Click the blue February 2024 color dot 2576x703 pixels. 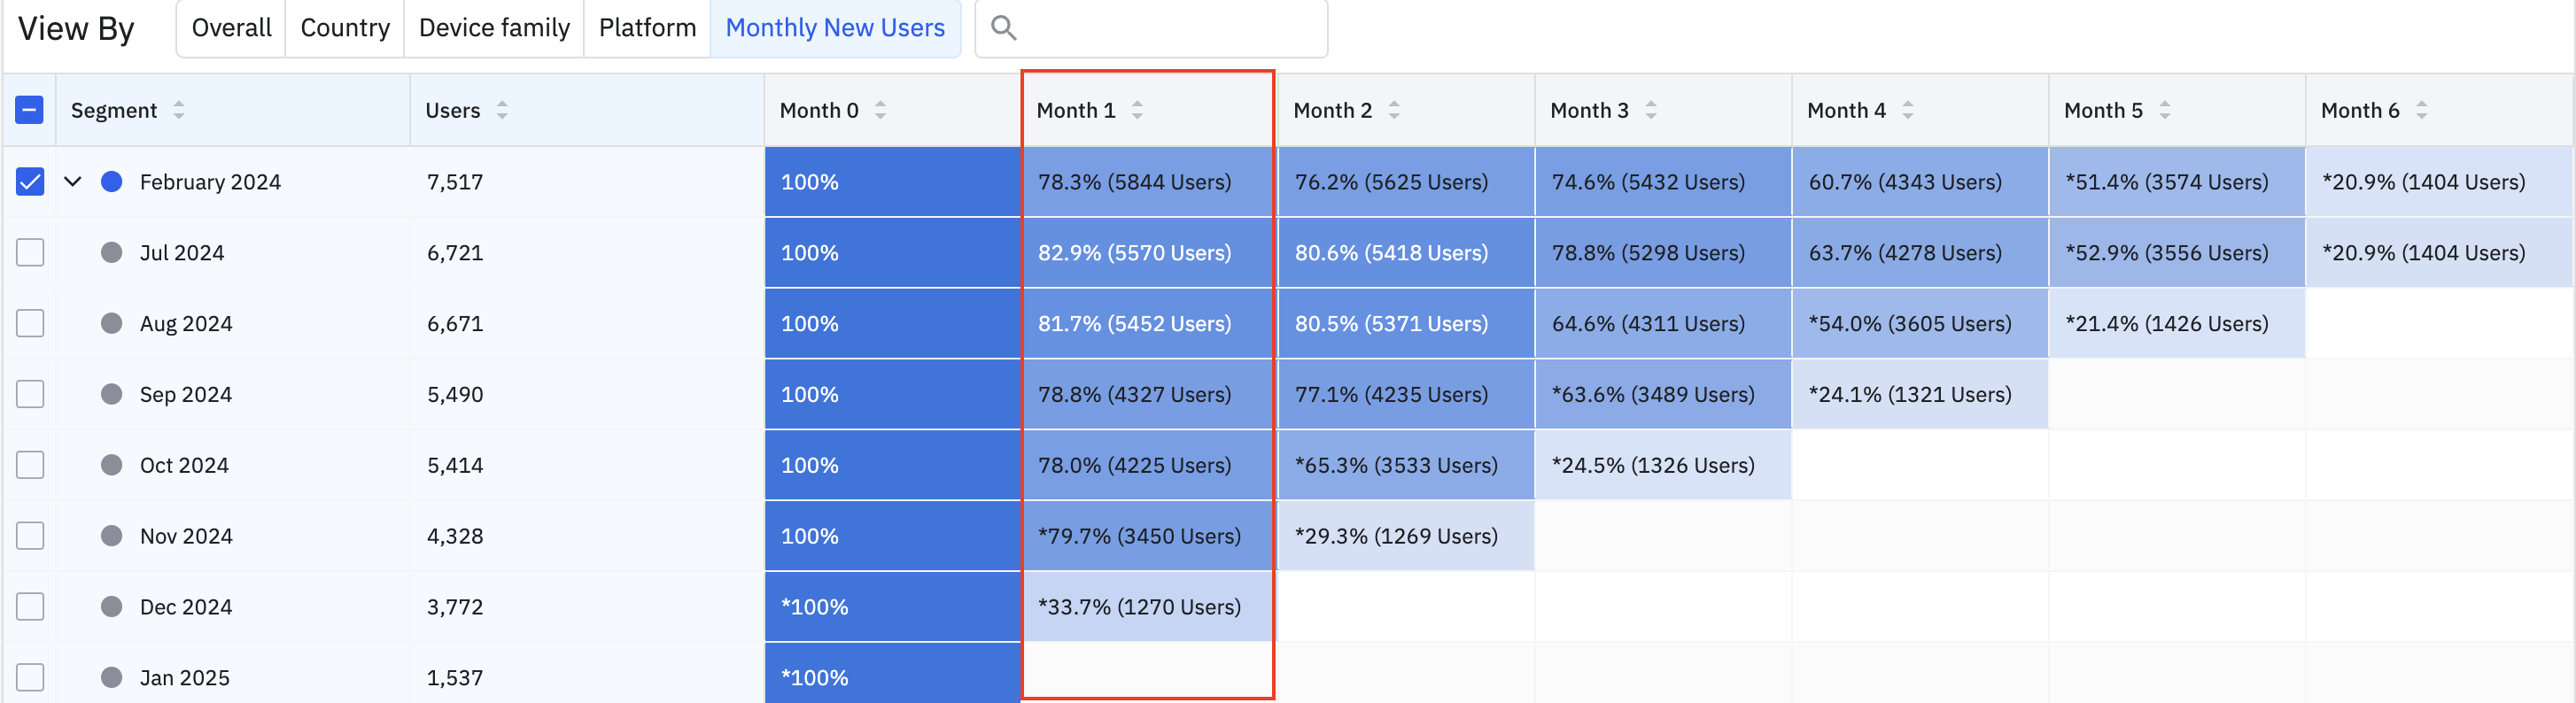(x=112, y=182)
